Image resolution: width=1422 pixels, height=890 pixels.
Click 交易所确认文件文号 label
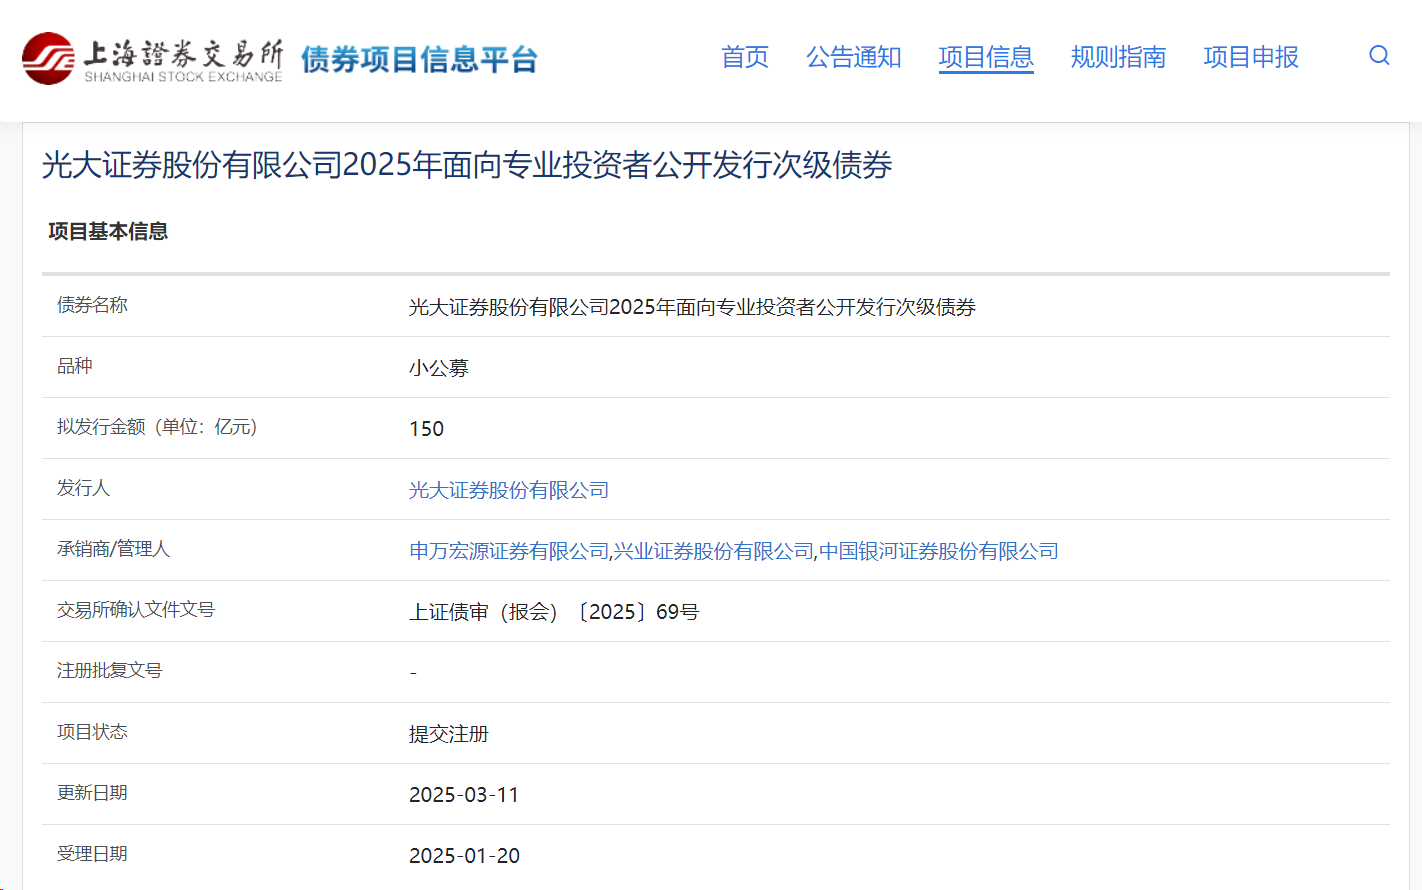pos(136,610)
